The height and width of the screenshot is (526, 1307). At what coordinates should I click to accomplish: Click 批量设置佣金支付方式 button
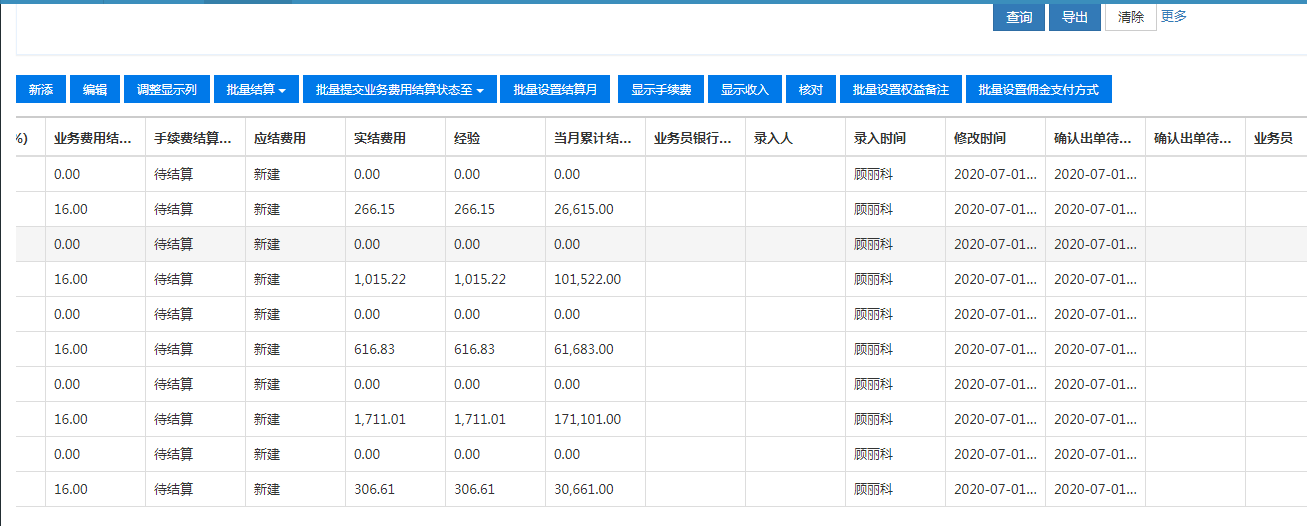[1039, 89]
